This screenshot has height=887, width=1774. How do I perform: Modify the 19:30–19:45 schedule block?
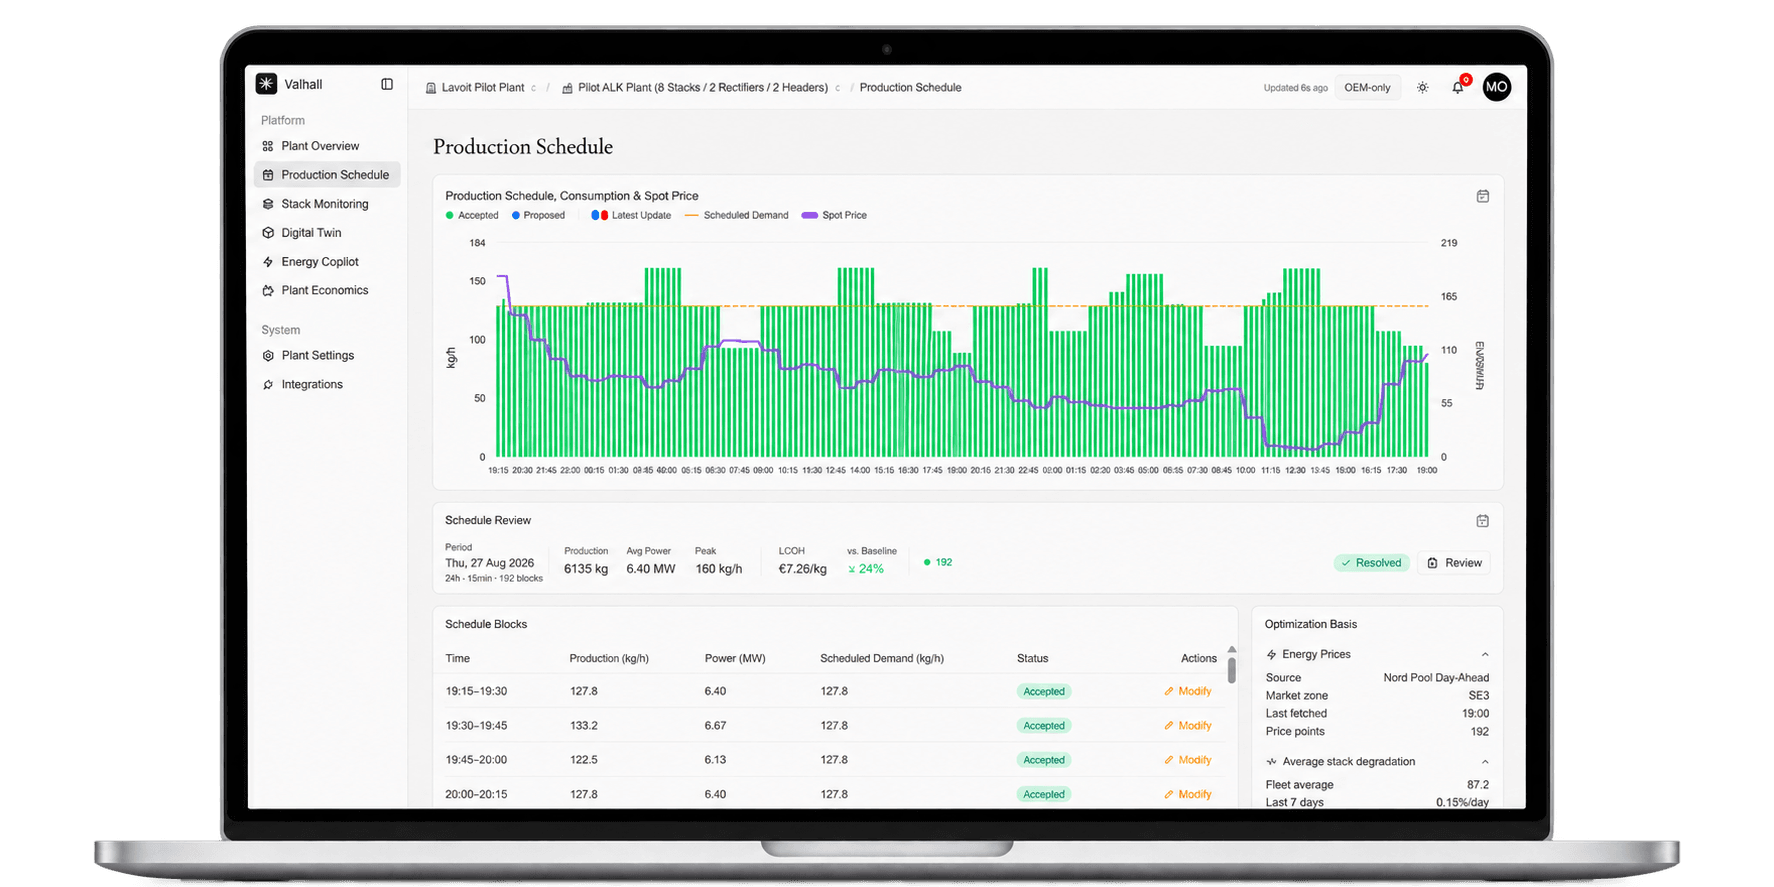1188,726
